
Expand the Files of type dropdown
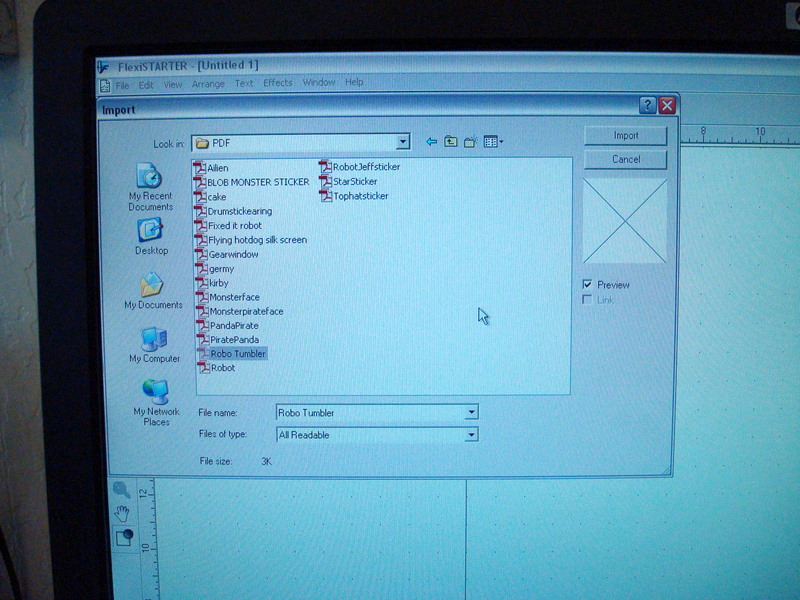tap(471, 435)
